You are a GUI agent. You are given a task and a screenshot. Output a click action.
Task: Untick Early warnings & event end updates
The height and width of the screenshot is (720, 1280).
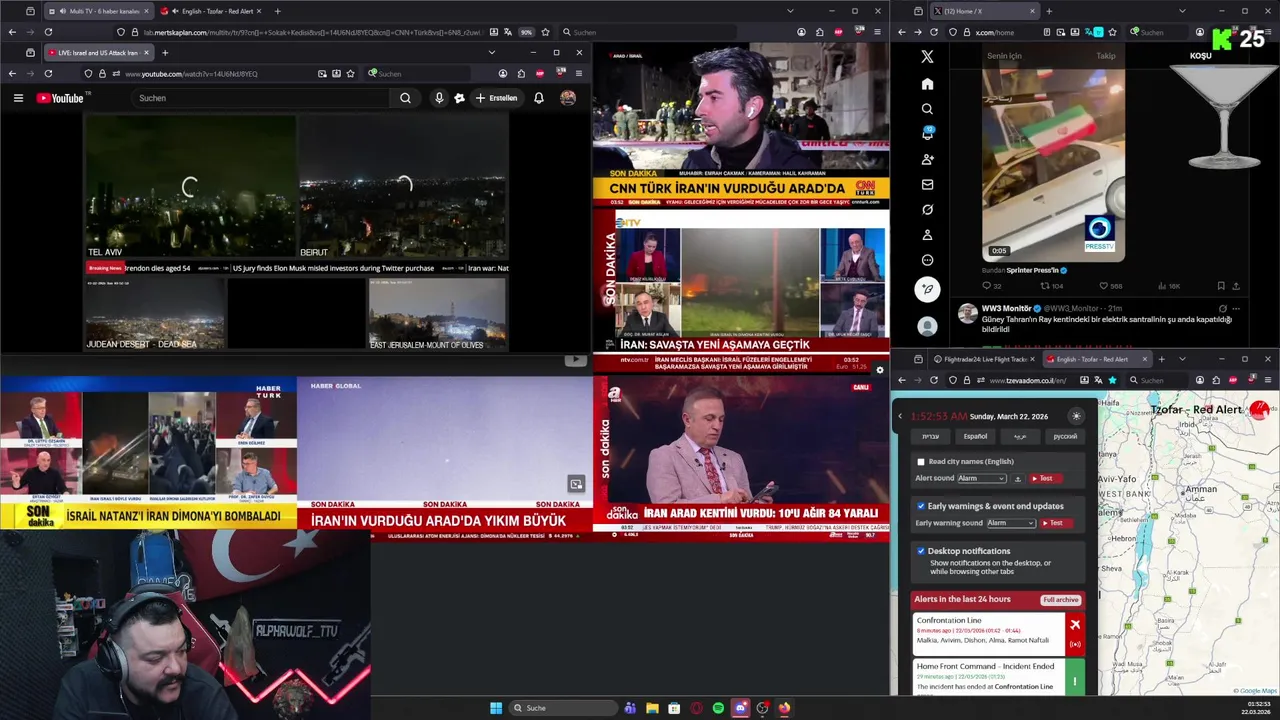tap(921, 506)
